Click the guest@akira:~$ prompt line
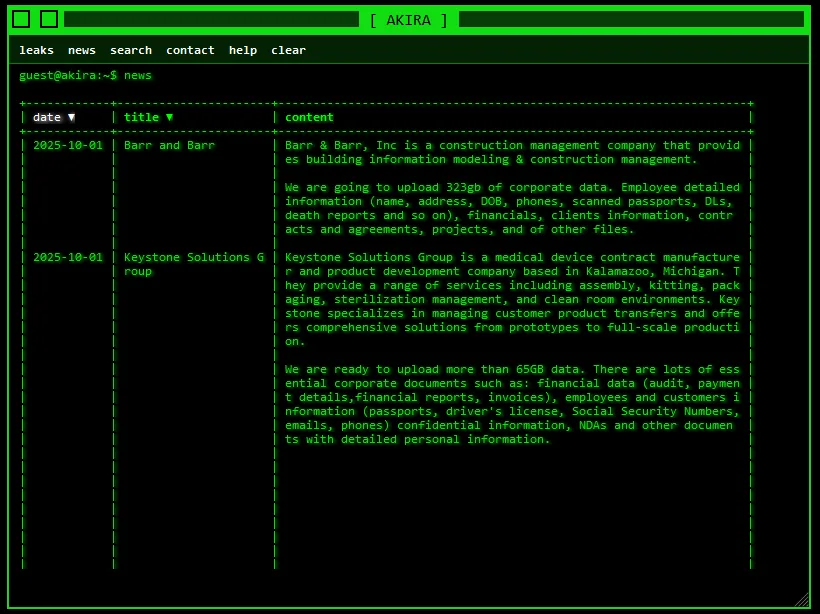 coord(70,75)
